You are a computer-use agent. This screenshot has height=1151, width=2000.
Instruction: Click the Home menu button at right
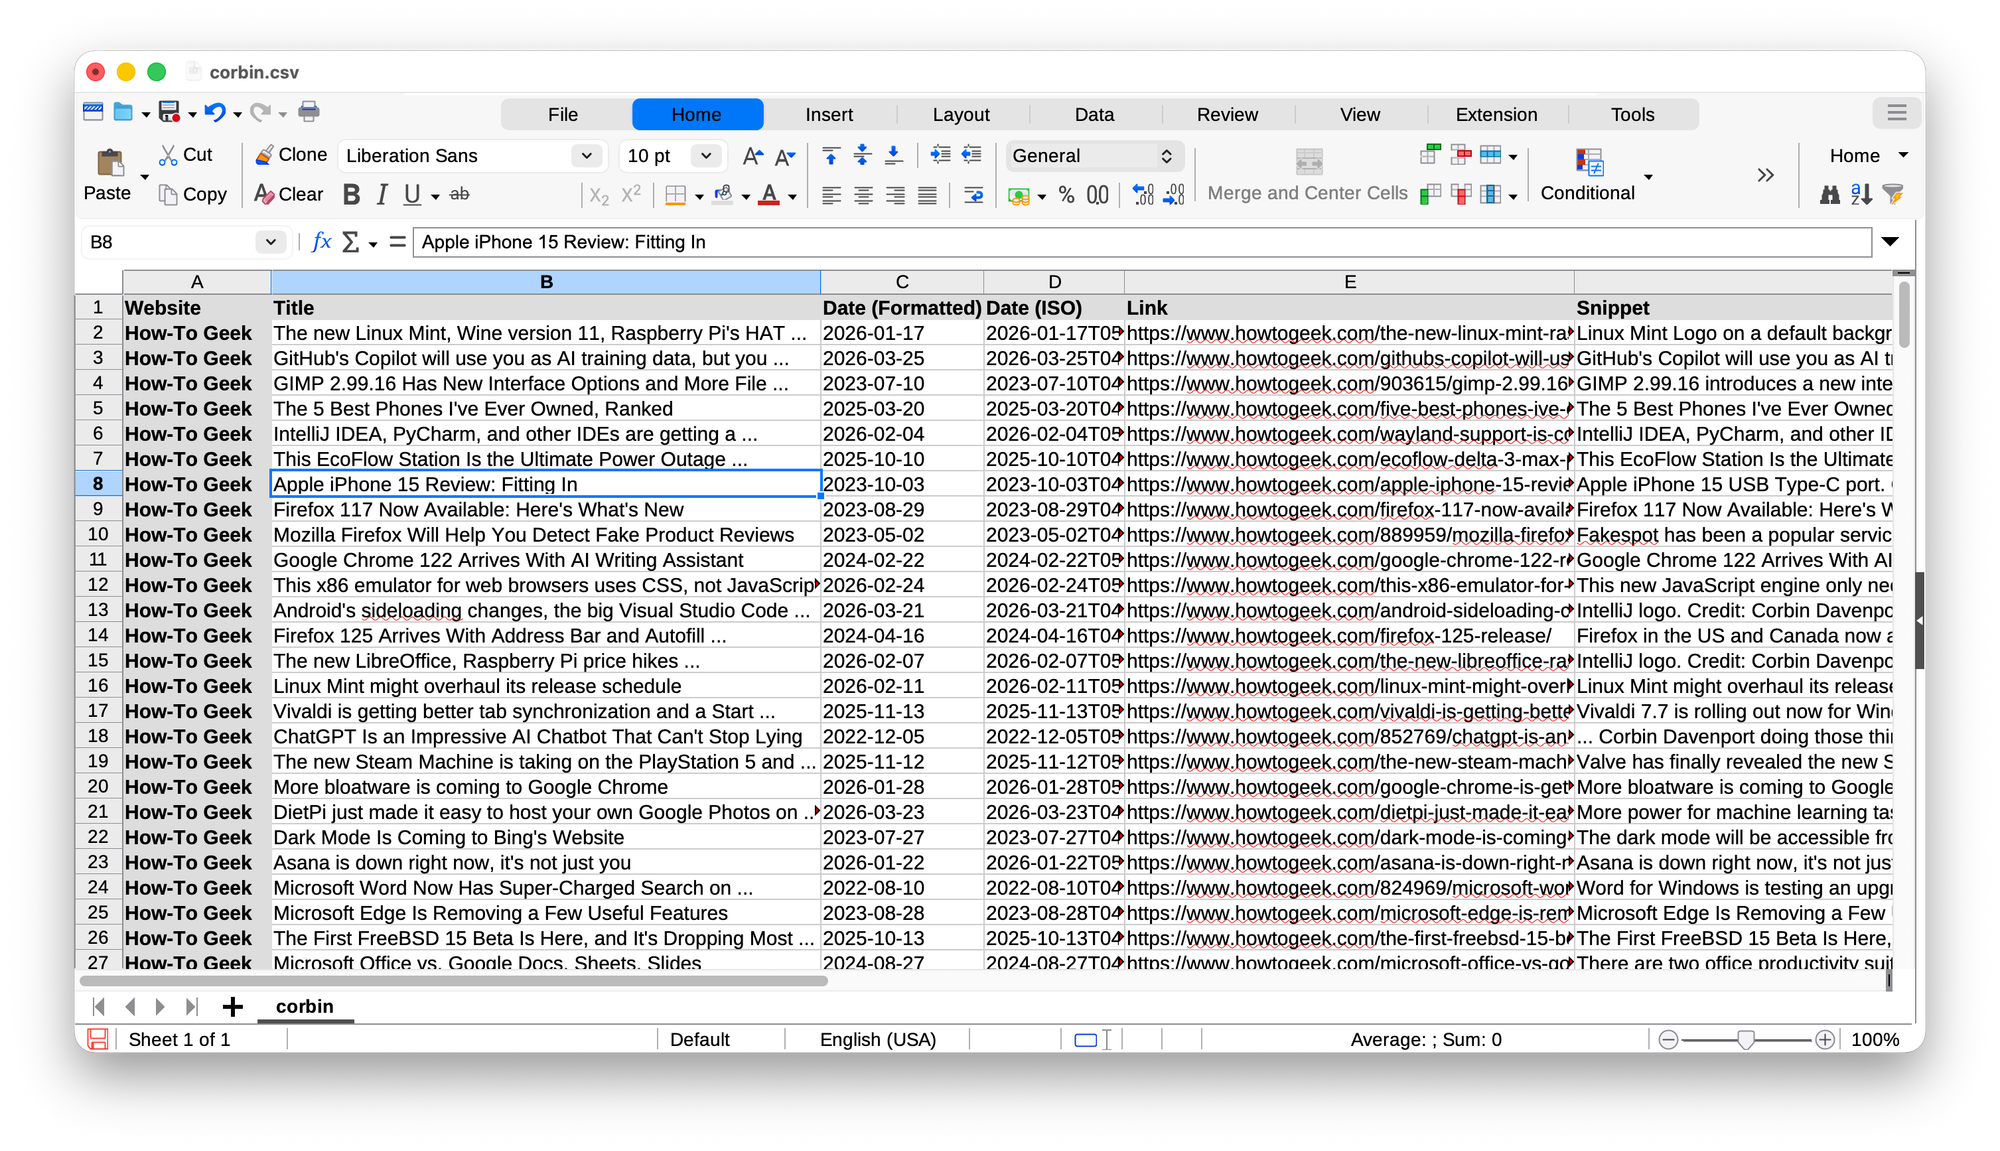pyautogui.click(x=1868, y=156)
